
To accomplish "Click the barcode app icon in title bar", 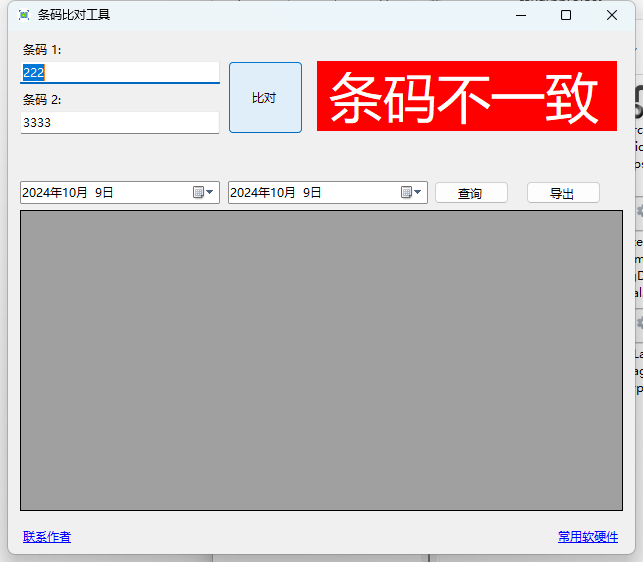I will (x=24, y=15).
